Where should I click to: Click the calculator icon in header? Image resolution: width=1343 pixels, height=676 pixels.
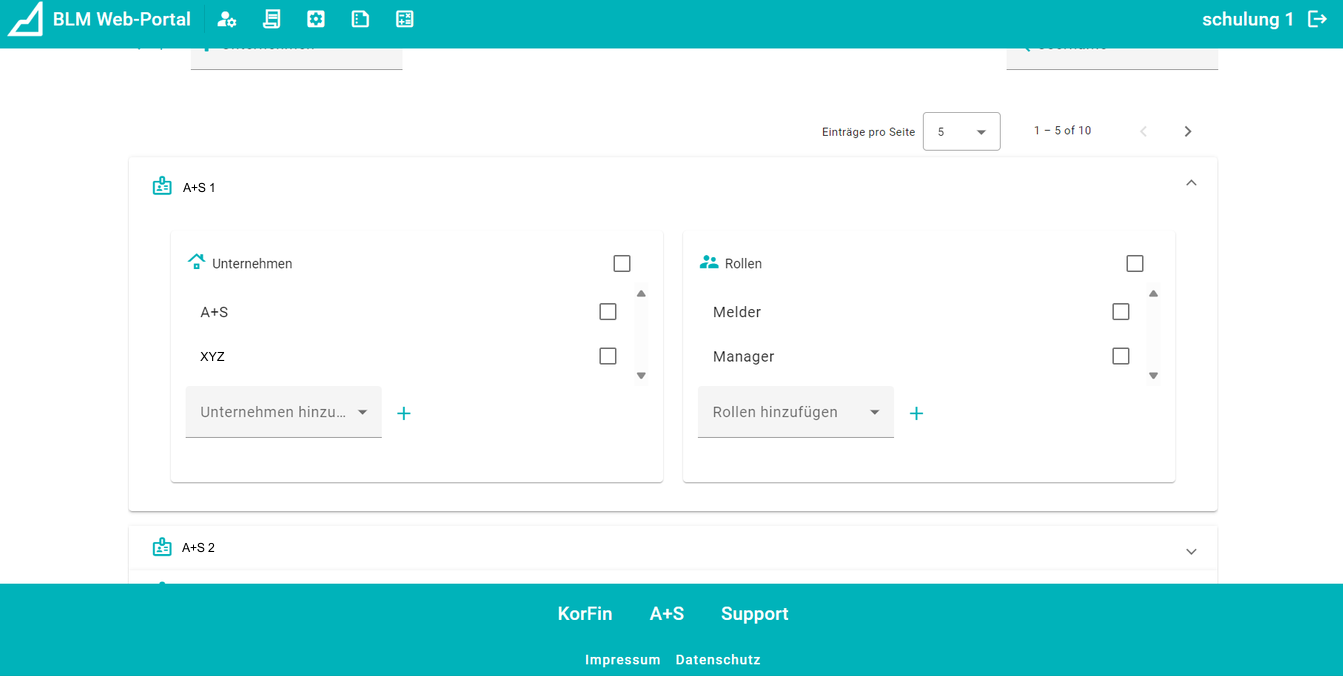coord(404,19)
